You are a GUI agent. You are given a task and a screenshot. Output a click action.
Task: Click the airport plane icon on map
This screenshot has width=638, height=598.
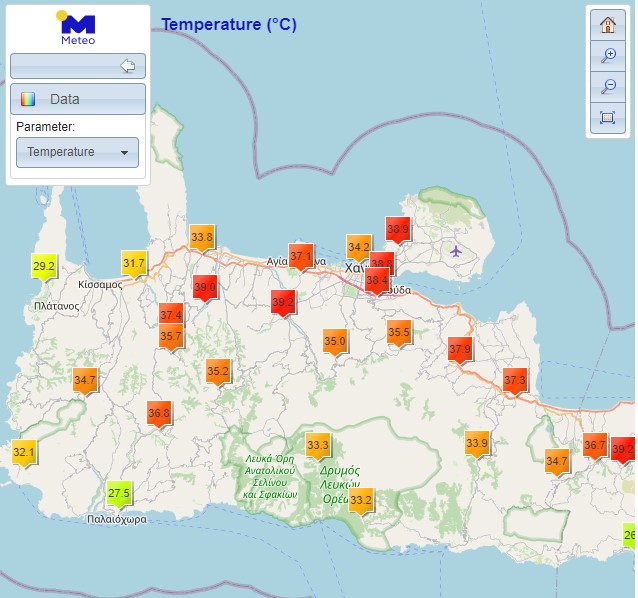457,249
